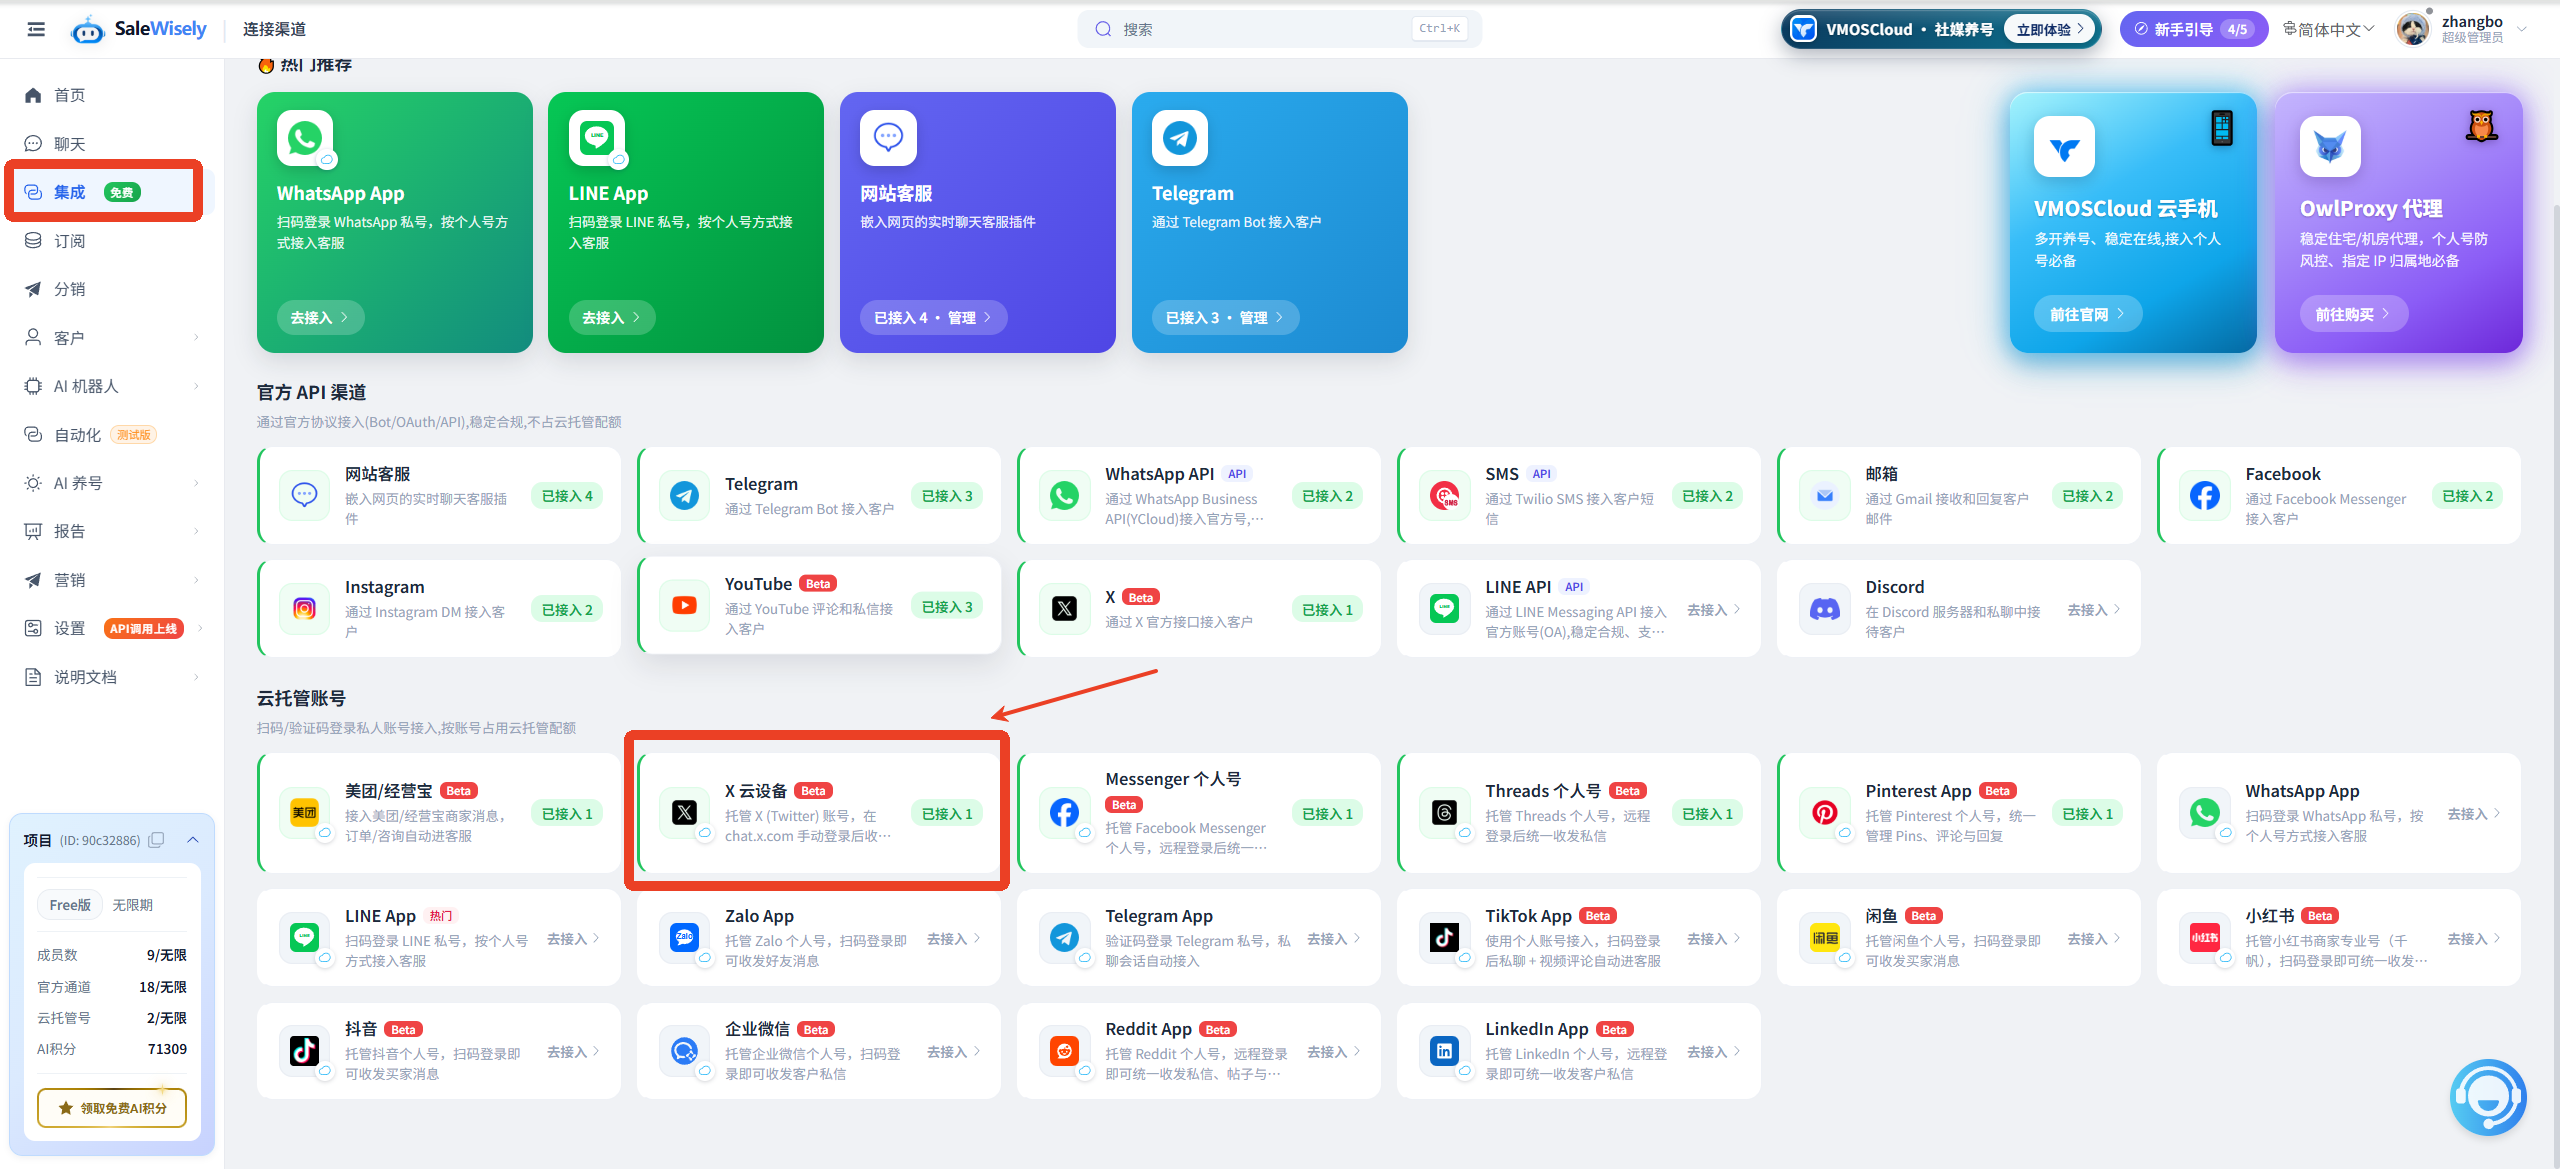The width and height of the screenshot is (2560, 1169).
Task: Click the Threads 个人号 icon
Action: (1444, 812)
